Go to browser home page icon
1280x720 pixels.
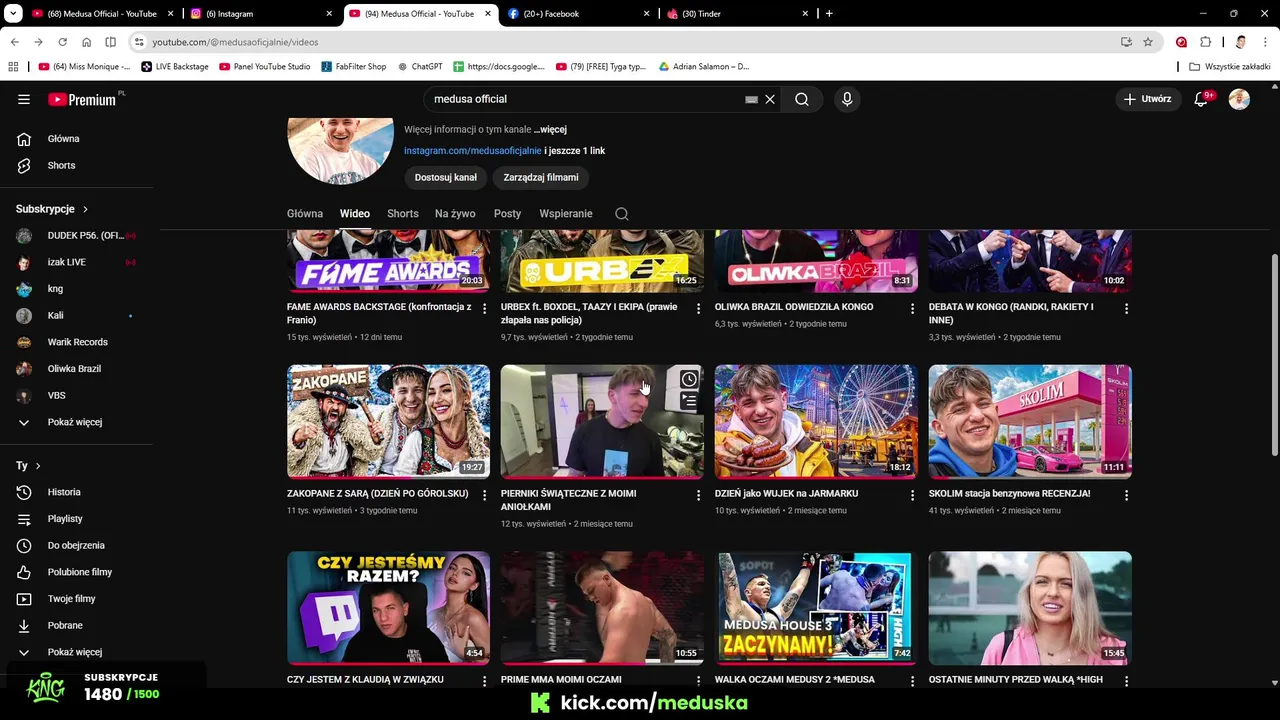point(86,42)
